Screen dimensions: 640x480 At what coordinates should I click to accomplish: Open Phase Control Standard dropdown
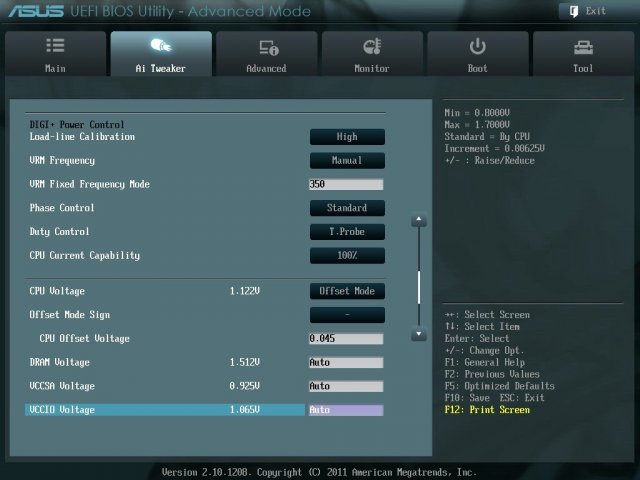(347, 208)
